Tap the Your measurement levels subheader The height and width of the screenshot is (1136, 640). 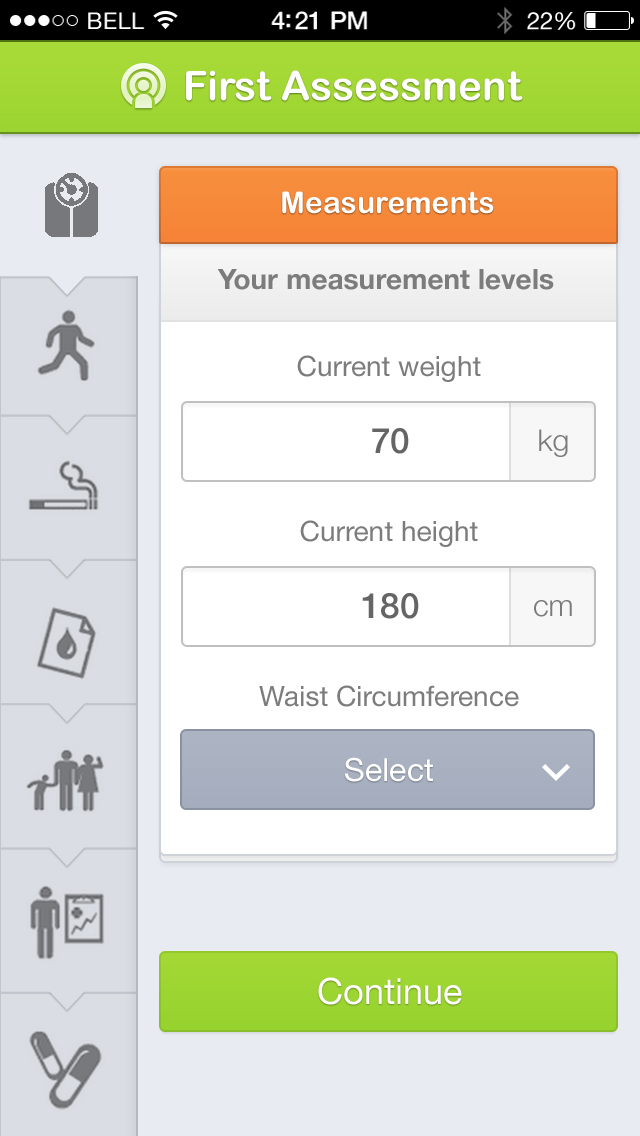point(388,280)
